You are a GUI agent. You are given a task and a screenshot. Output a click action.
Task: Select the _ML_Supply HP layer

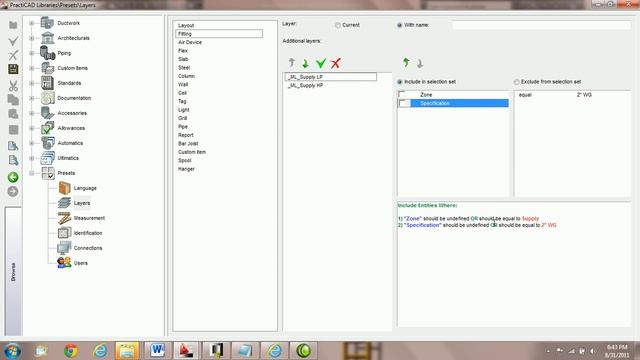coord(305,85)
